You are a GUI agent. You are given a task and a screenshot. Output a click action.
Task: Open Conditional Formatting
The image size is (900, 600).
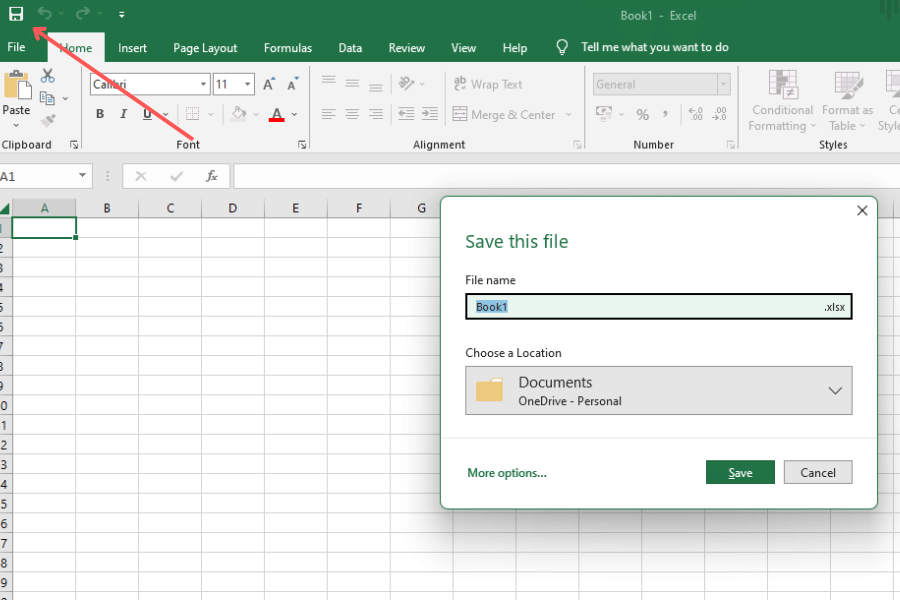(x=781, y=100)
